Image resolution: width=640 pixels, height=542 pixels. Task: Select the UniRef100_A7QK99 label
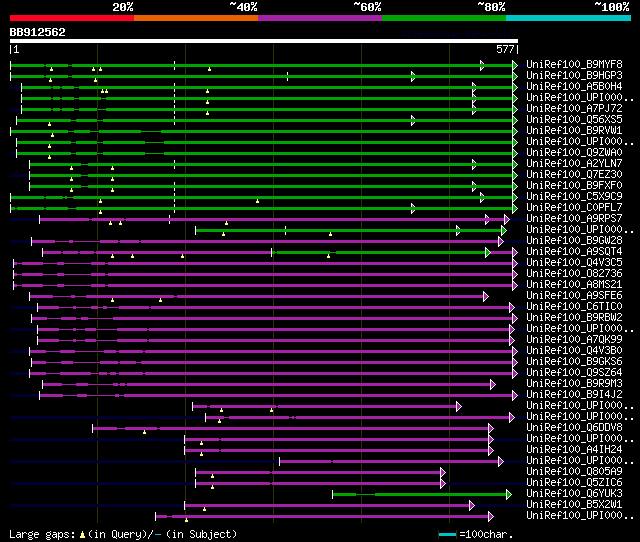(x=574, y=340)
